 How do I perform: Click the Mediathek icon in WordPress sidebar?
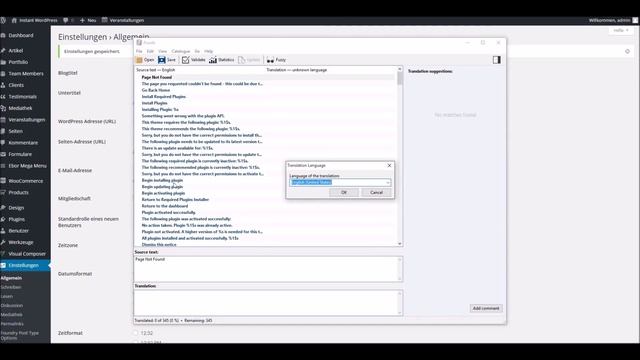tap(3, 108)
